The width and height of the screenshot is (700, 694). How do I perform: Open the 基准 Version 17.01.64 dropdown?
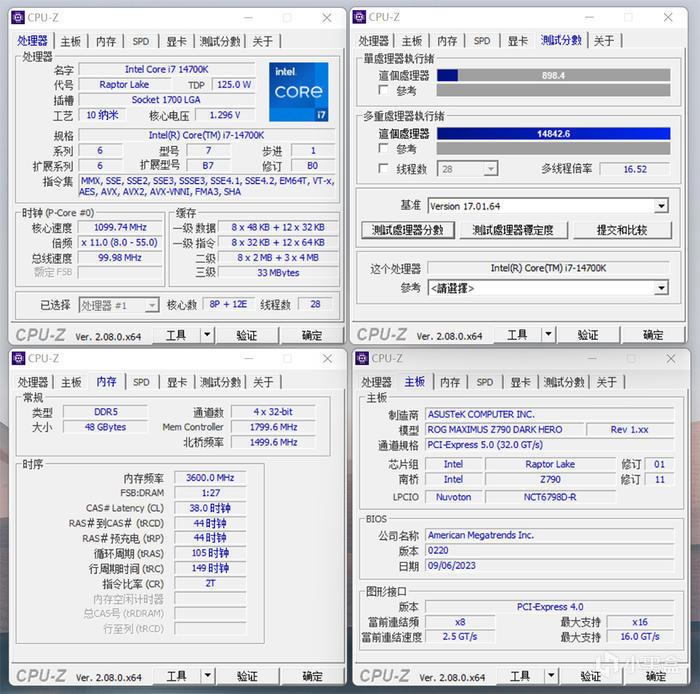click(662, 206)
